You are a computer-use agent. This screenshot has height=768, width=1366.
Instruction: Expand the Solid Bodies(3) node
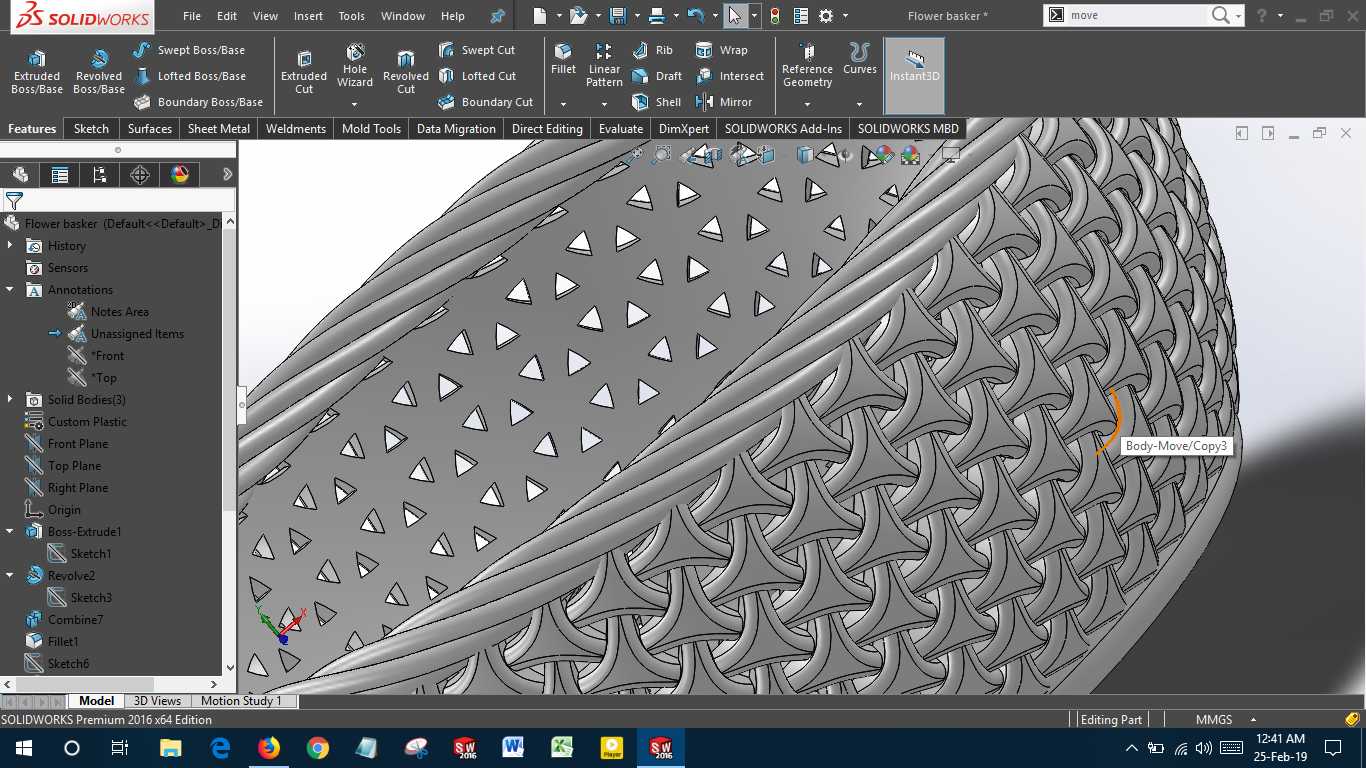[x=10, y=399]
